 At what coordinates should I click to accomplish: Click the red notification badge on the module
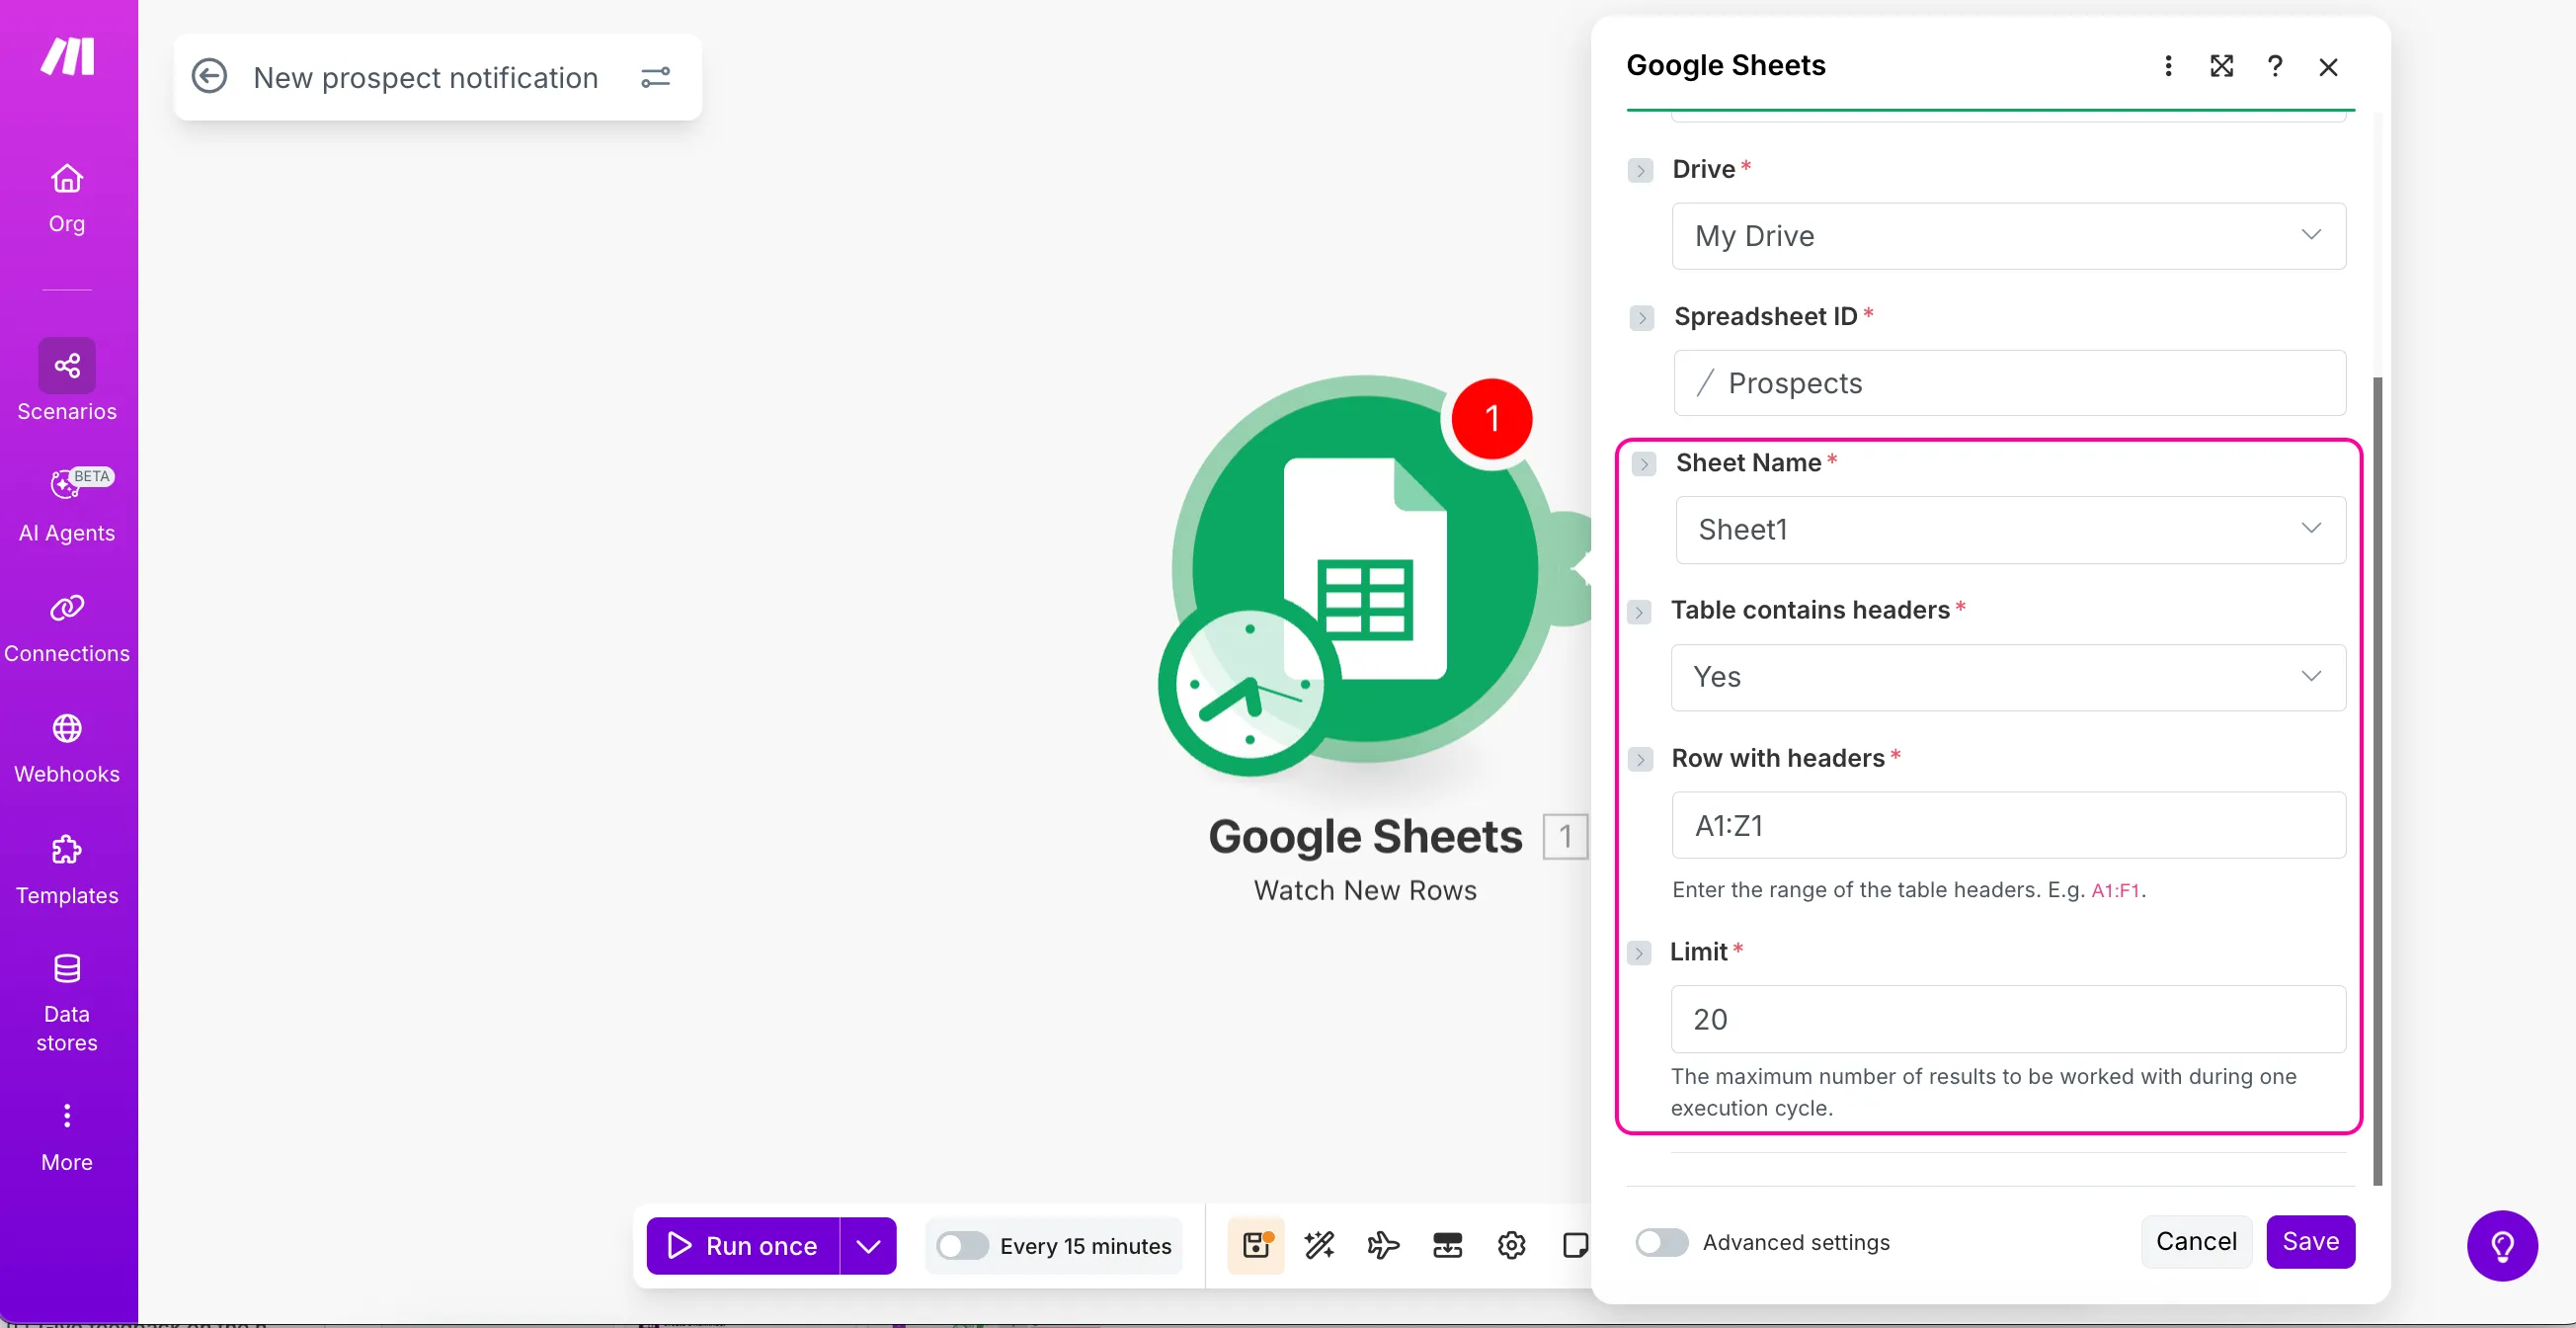[x=1492, y=418]
